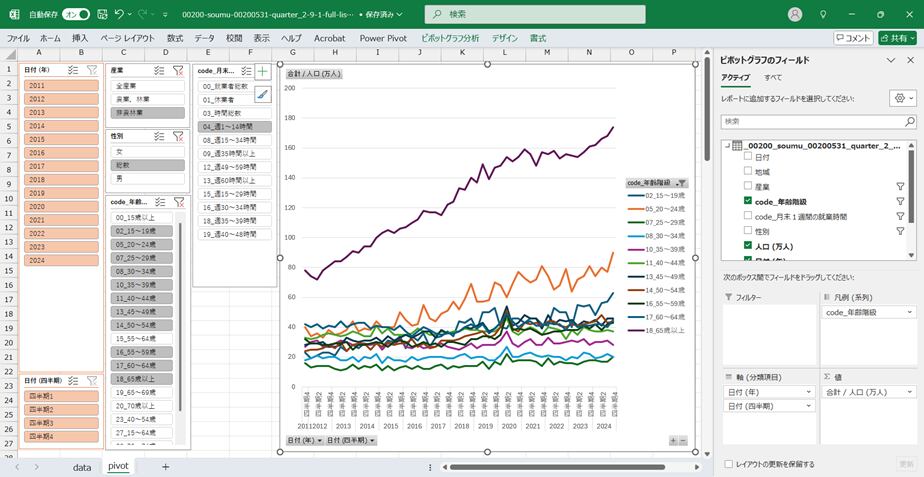Screen dimensions: 924x477
Task: Open the ピボットグラフ分析 ribbon tab
Action: click(x=450, y=38)
